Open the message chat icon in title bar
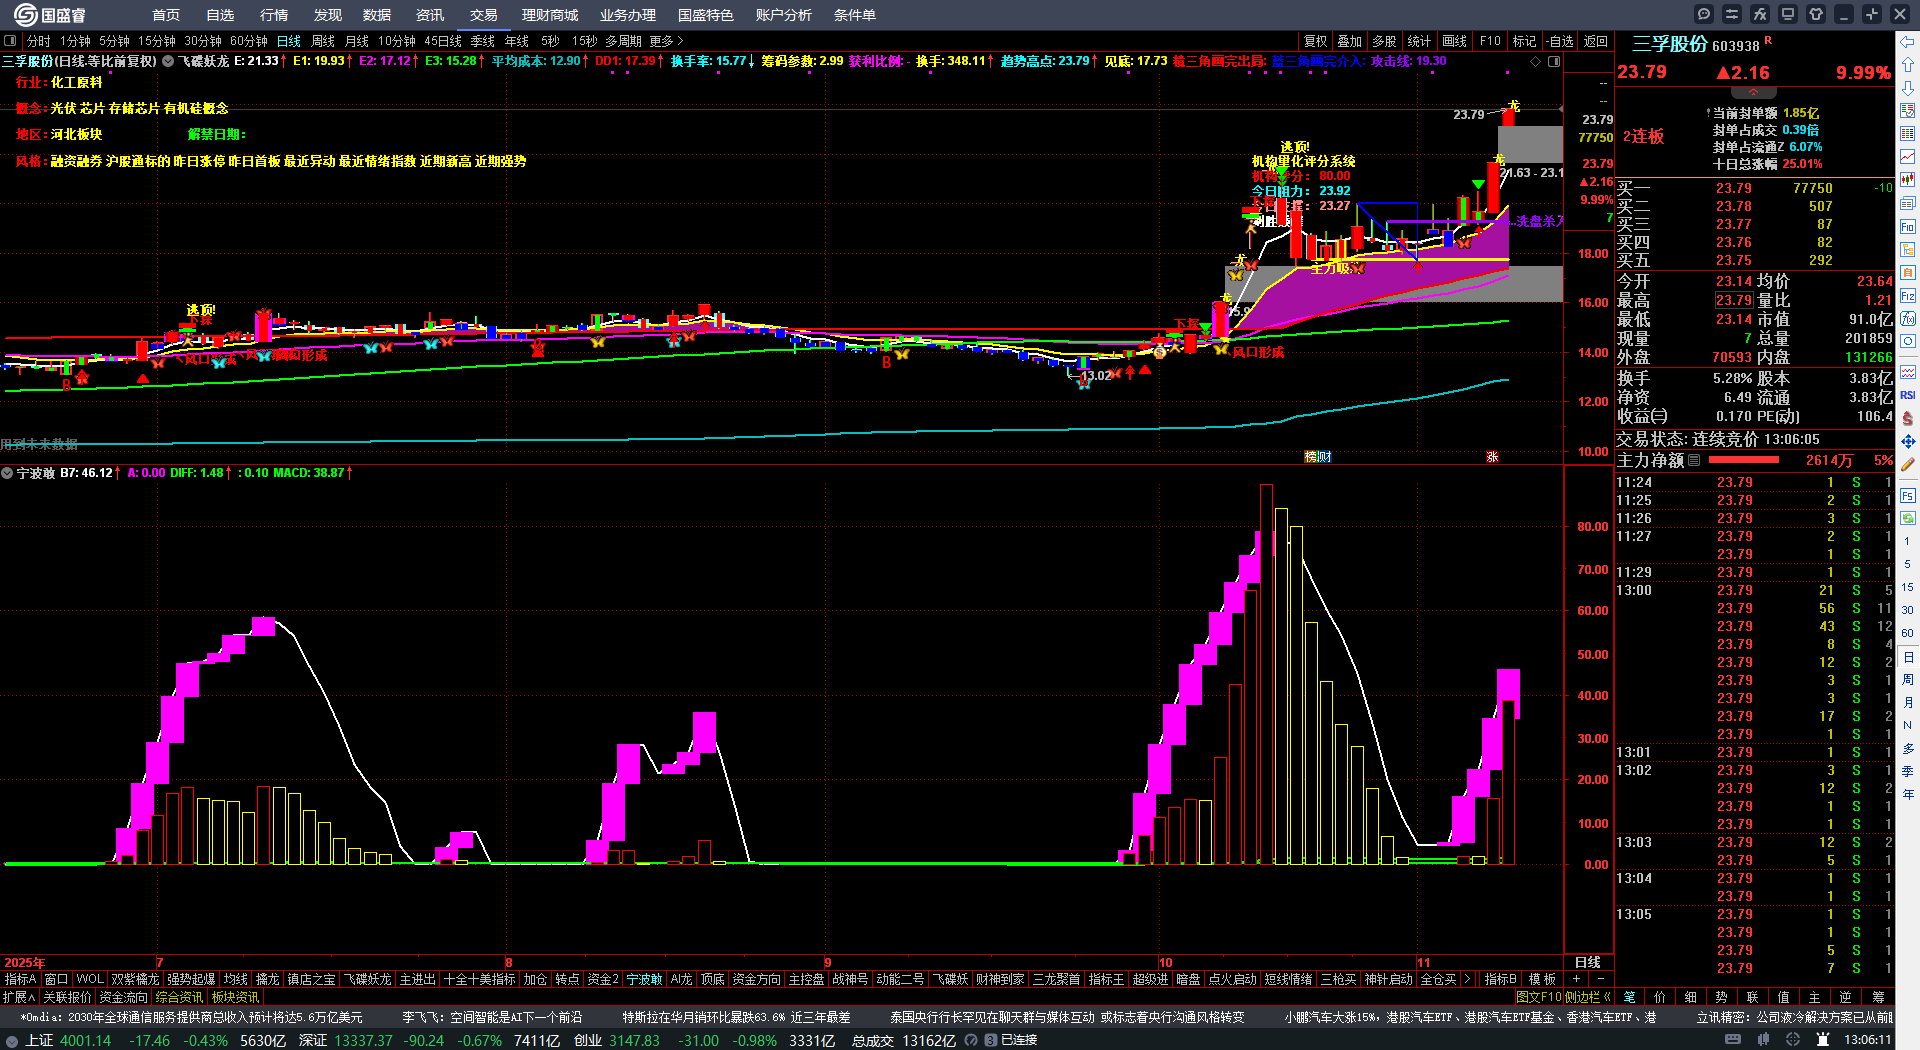The image size is (1920, 1050). pyautogui.click(x=1704, y=14)
